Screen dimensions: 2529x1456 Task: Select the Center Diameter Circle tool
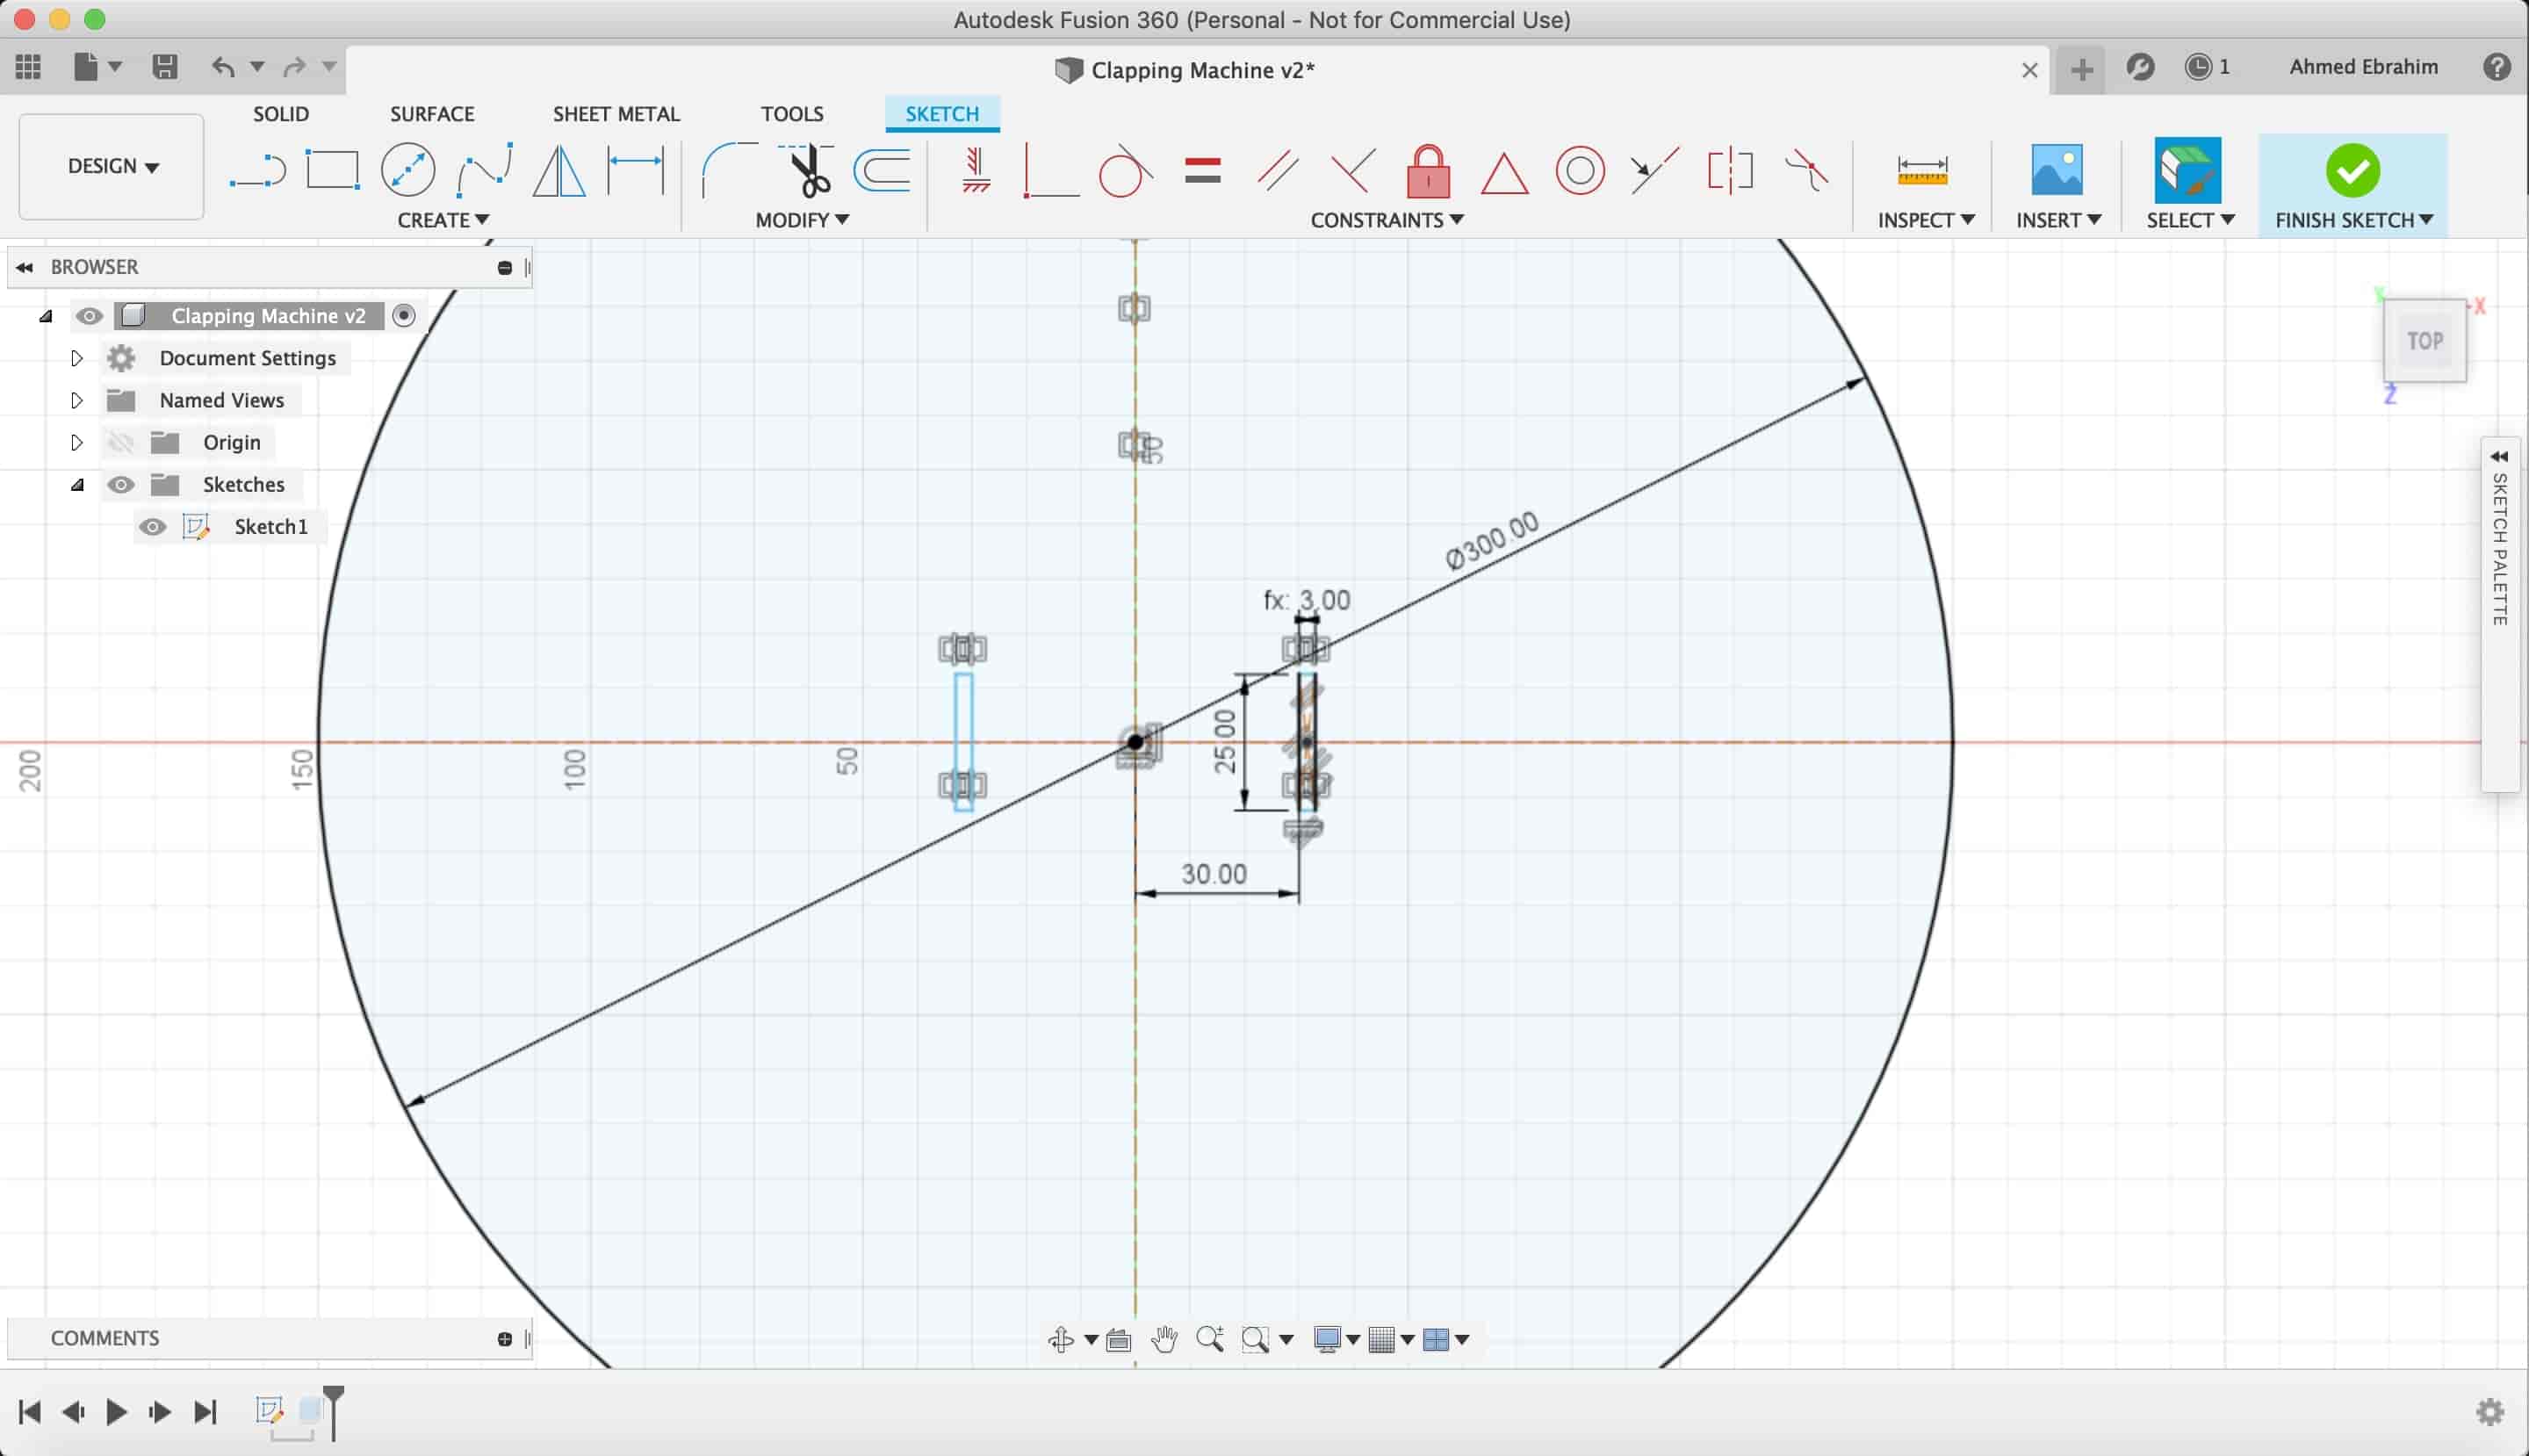click(x=408, y=170)
